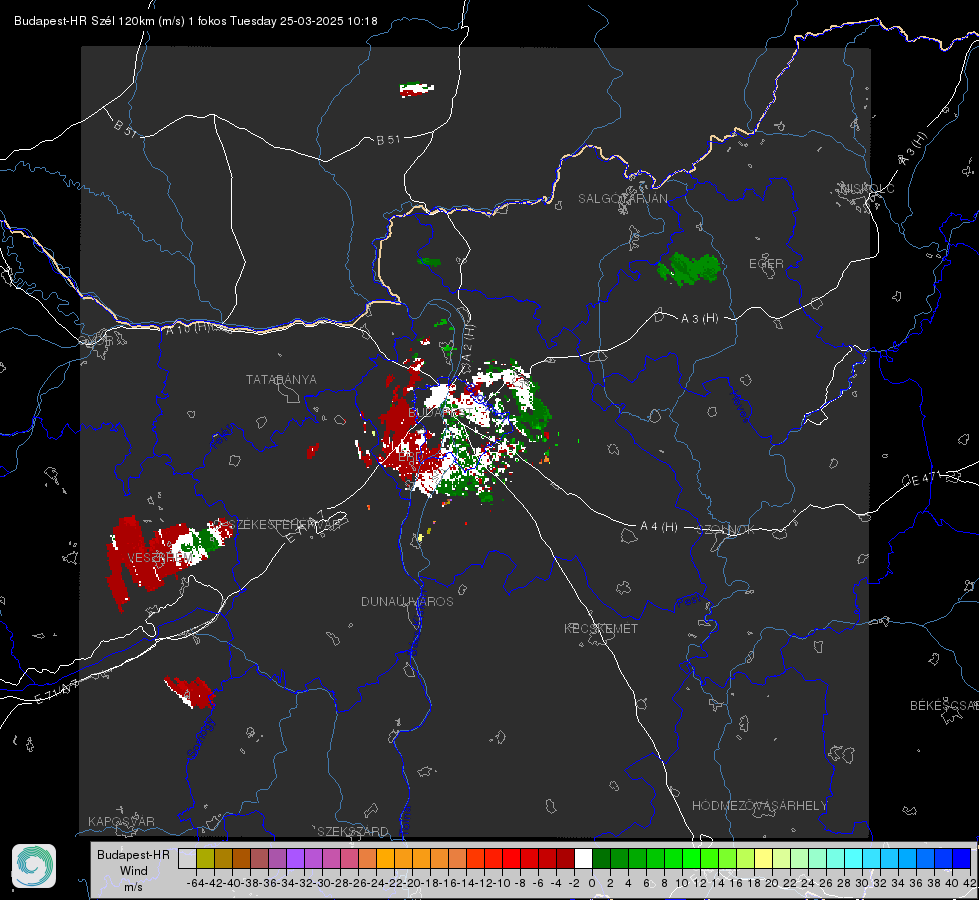Click the blue Pest county label
The image size is (979, 900).
coord(689,603)
